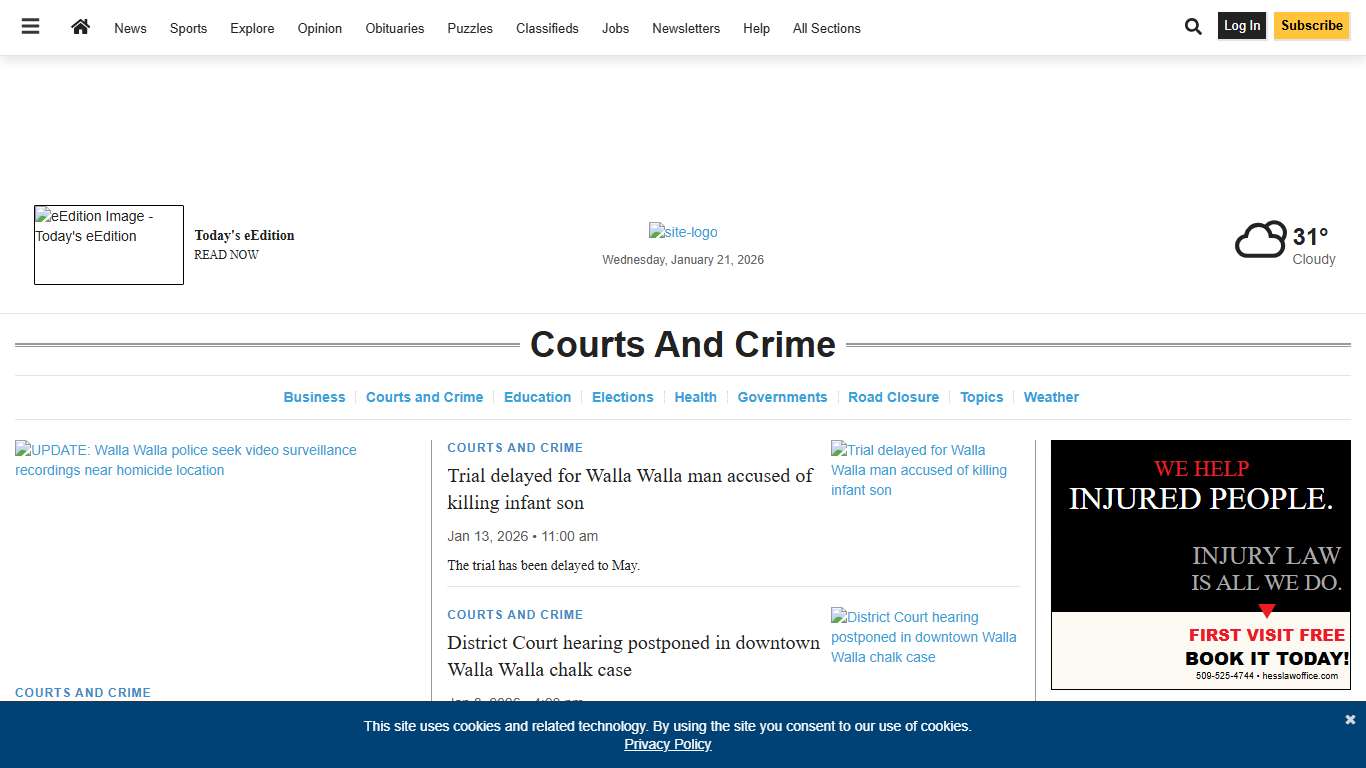This screenshot has width=1366, height=768.
Task: Open the All Sections menu
Action: tap(826, 28)
